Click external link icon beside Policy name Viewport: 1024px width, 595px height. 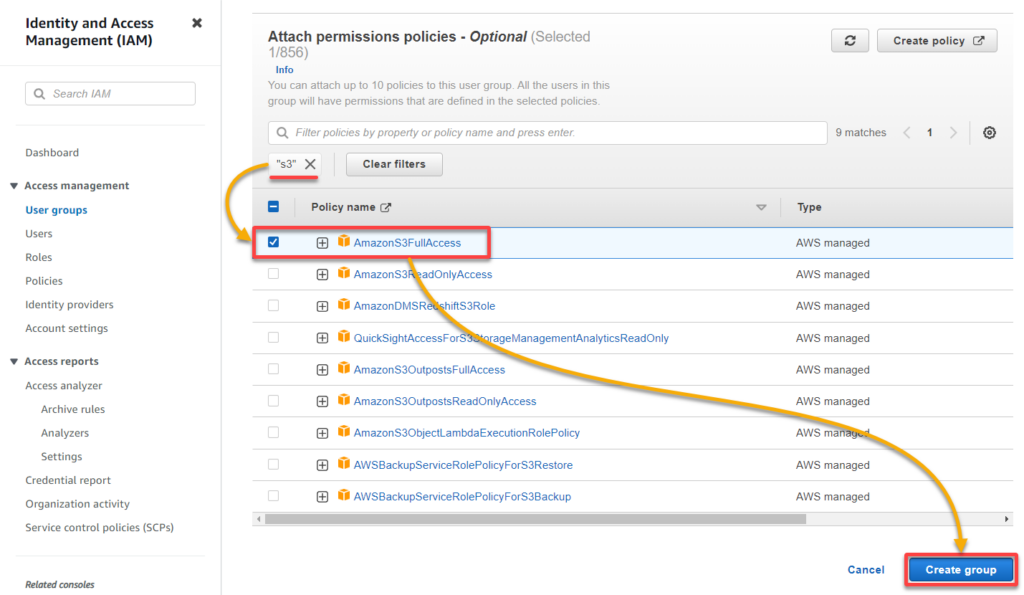click(386, 208)
